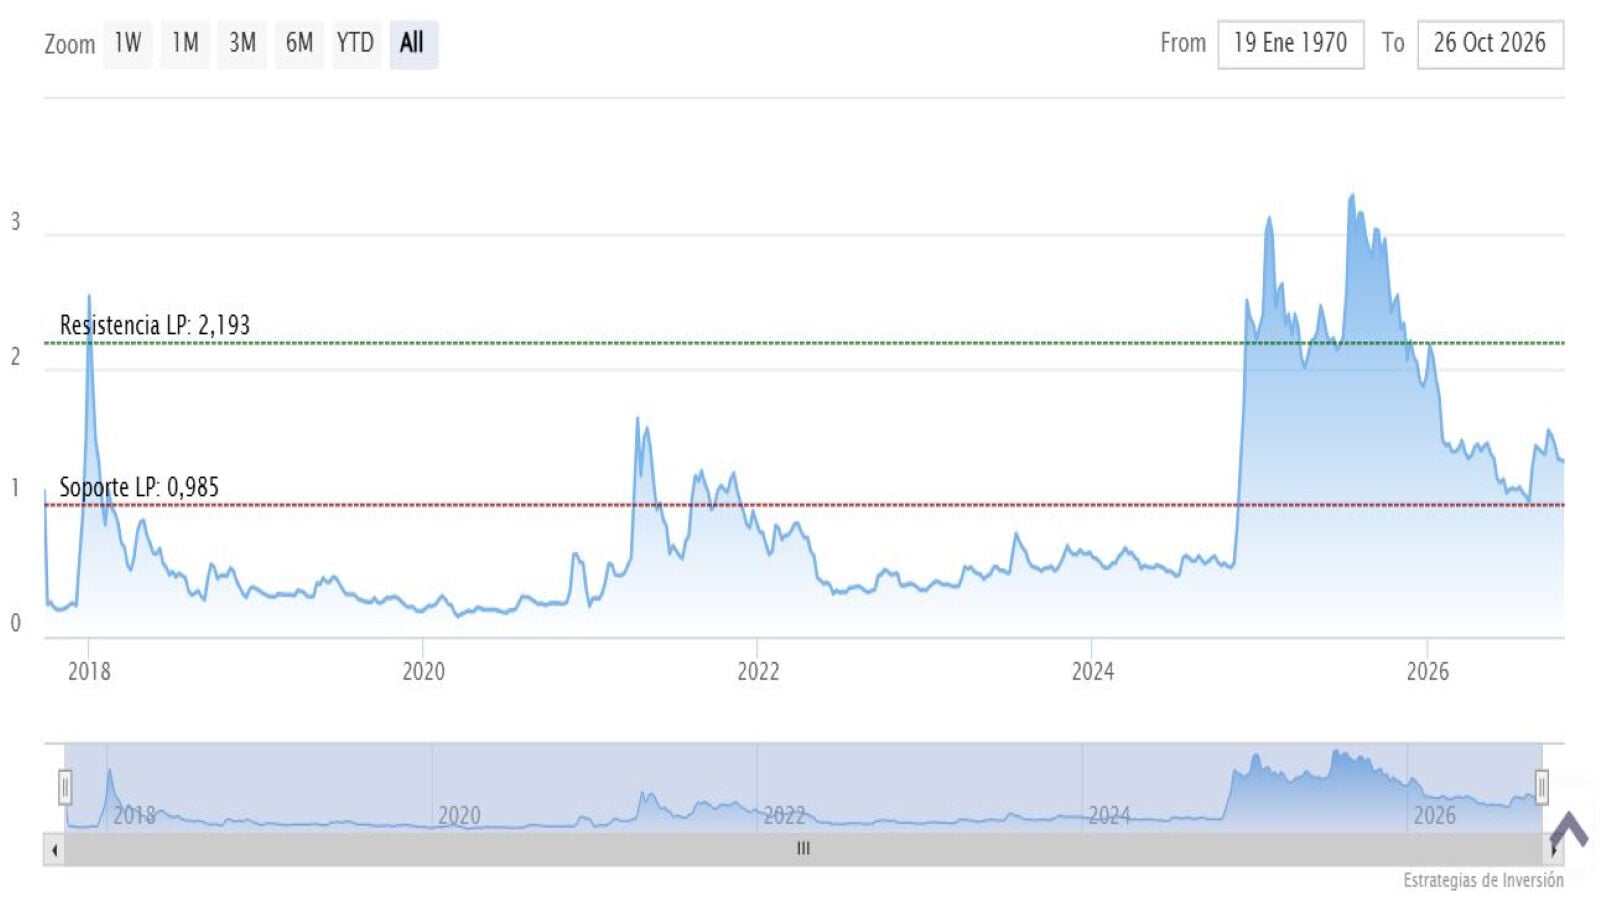
Task: Select the All zoom range
Action: 413,44
